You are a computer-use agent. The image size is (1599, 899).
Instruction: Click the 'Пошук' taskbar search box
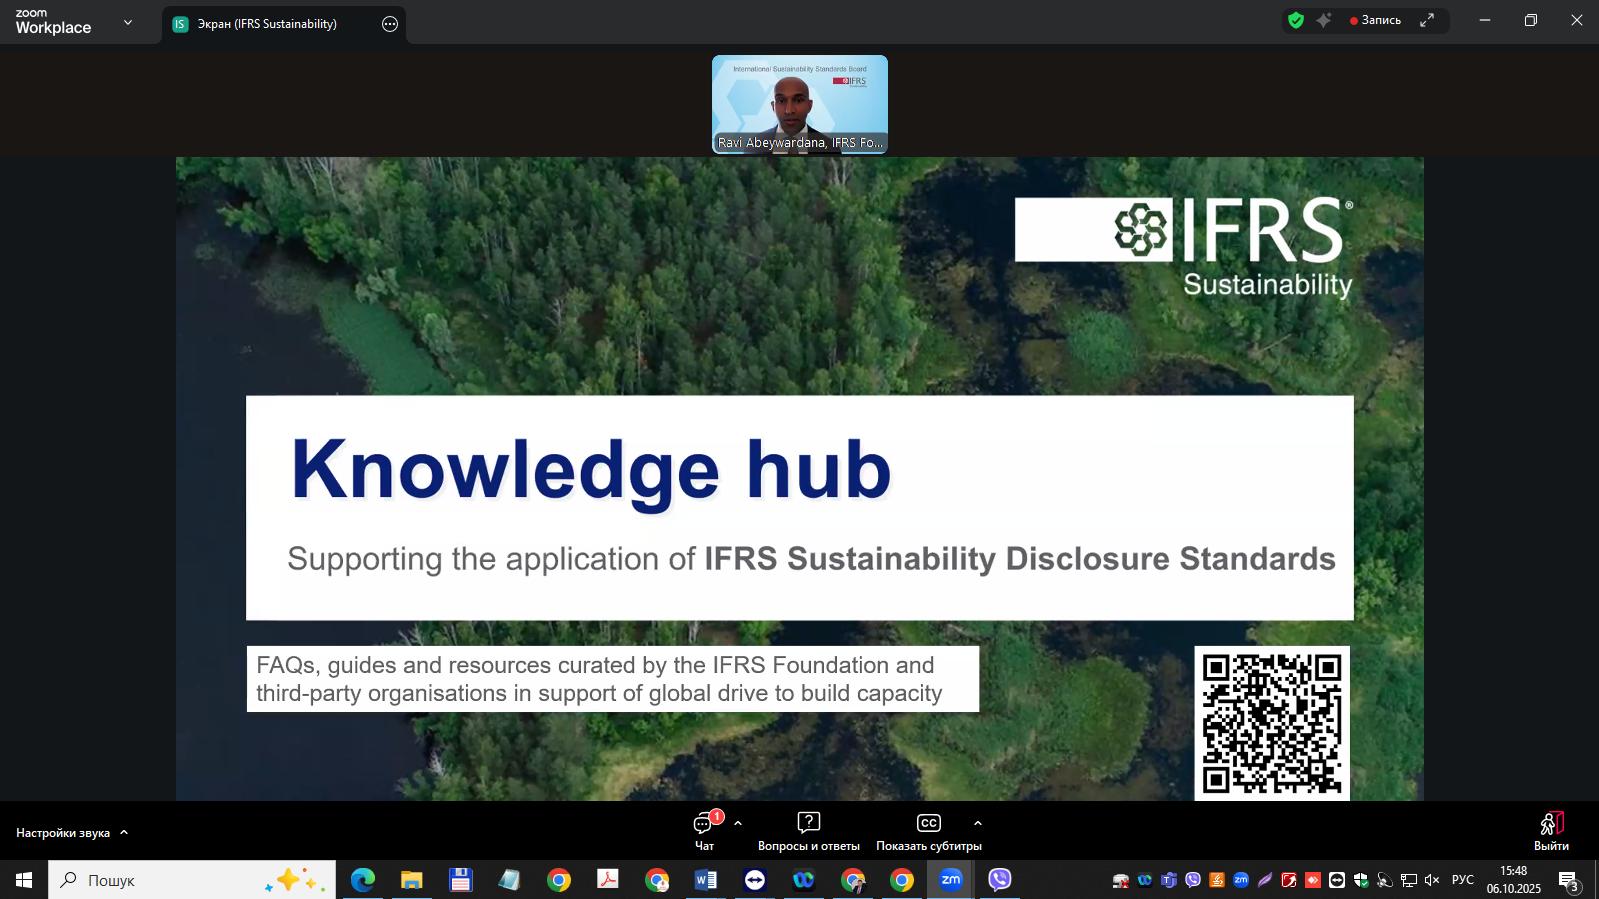point(192,880)
